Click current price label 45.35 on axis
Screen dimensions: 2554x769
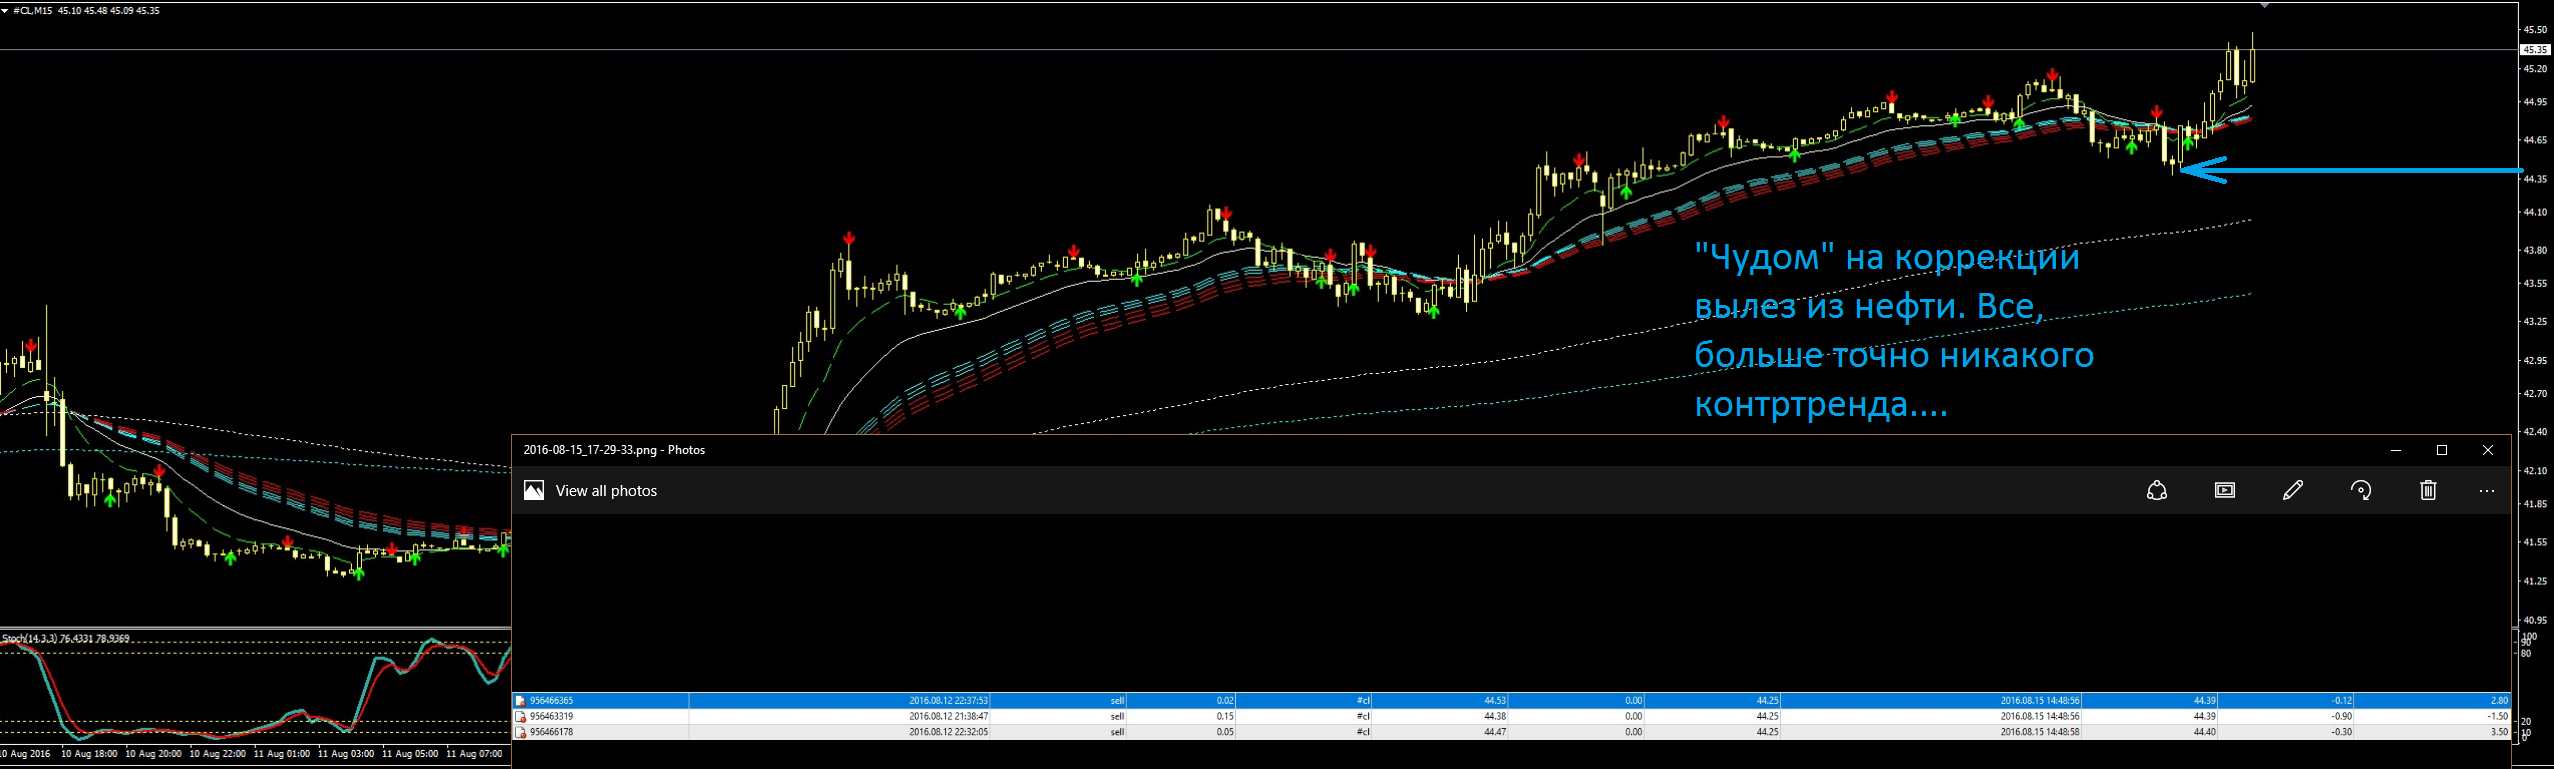click(2534, 49)
